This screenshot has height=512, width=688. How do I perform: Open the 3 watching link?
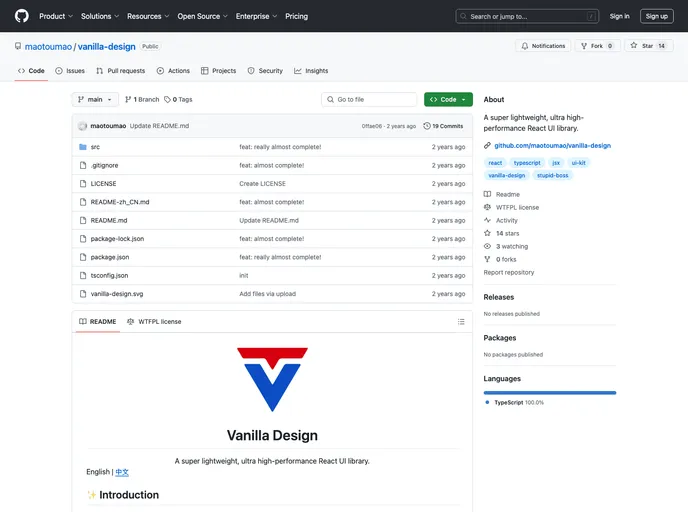coord(506,247)
